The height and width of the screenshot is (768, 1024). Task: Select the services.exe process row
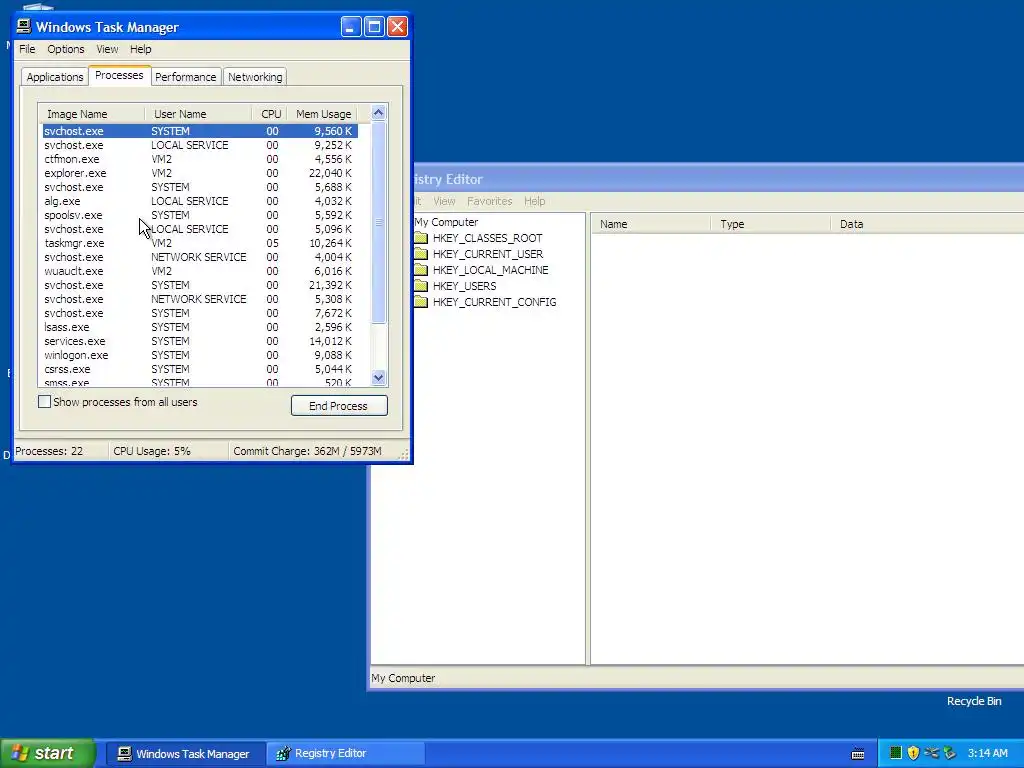pos(200,341)
